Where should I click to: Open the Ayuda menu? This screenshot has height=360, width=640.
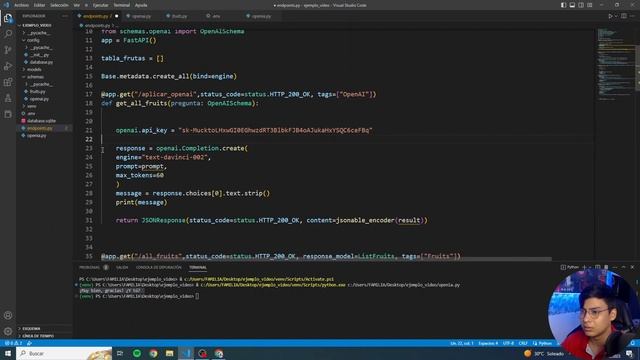click(141, 5)
